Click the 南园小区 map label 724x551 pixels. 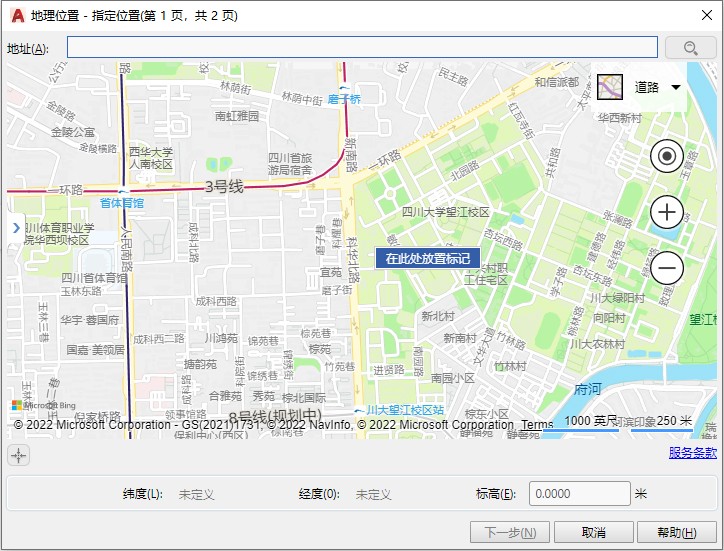pos(452,378)
